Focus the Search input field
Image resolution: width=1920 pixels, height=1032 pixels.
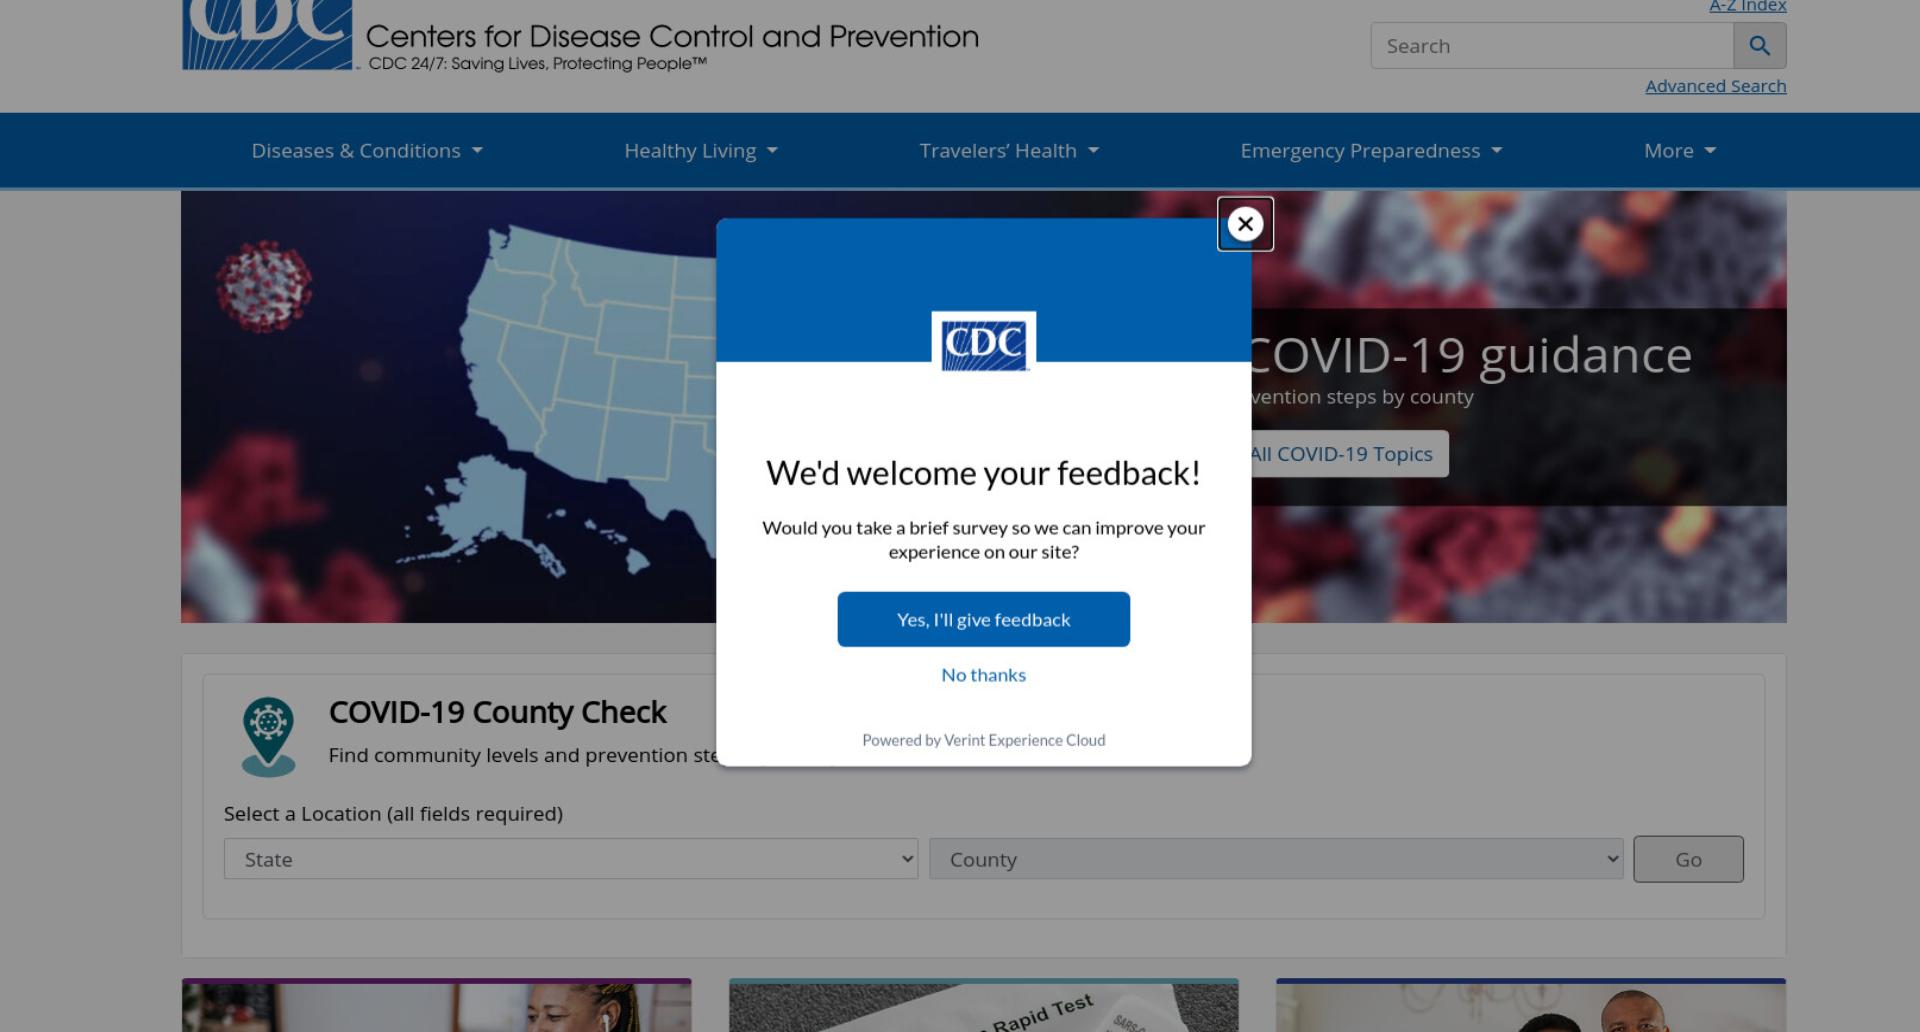[x=1552, y=46]
